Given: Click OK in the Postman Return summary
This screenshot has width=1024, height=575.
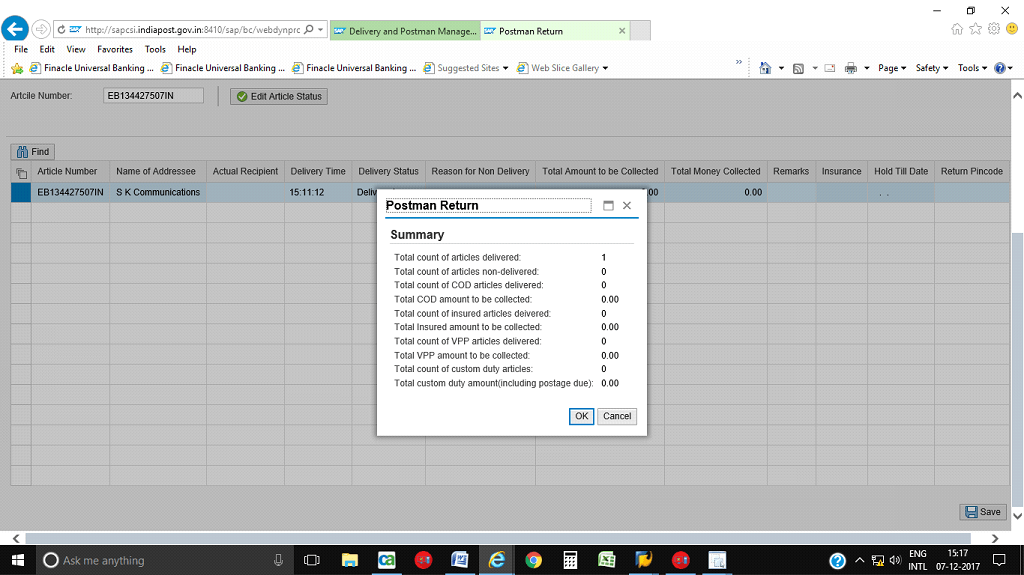Looking at the screenshot, I should (581, 416).
